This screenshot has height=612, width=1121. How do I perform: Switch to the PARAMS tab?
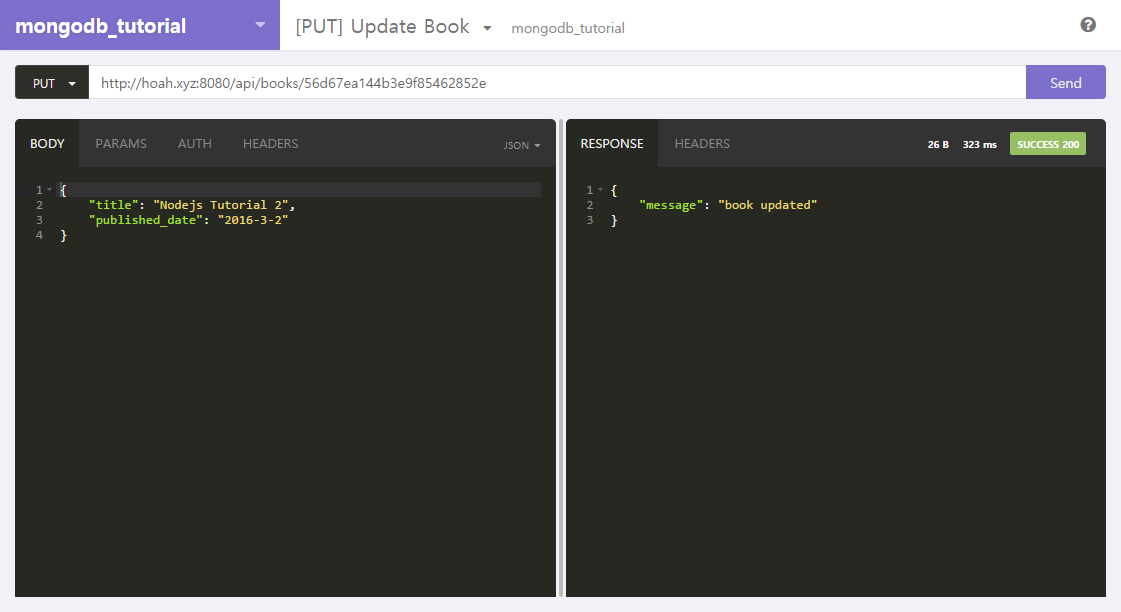[121, 143]
